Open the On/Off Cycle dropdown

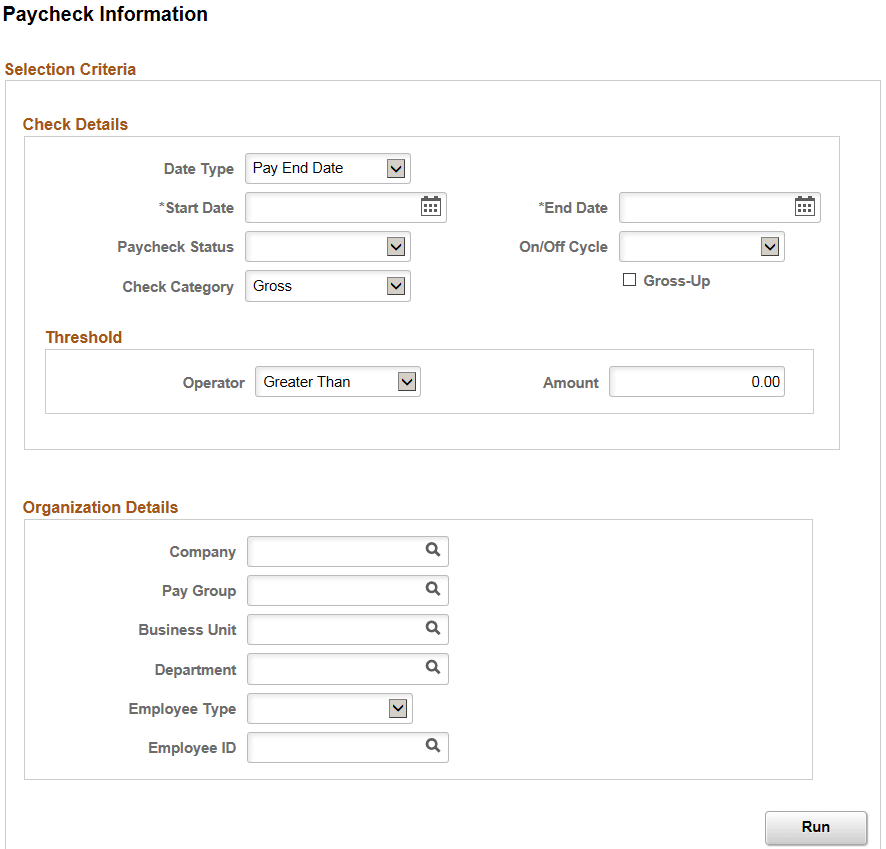pyautogui.click(x=770, y=246)
